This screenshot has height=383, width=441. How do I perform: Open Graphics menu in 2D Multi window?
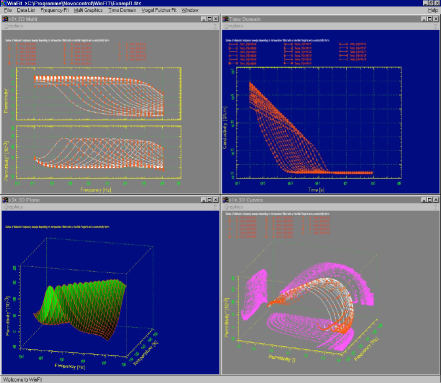pyautogui.click(x=14, y=26)
